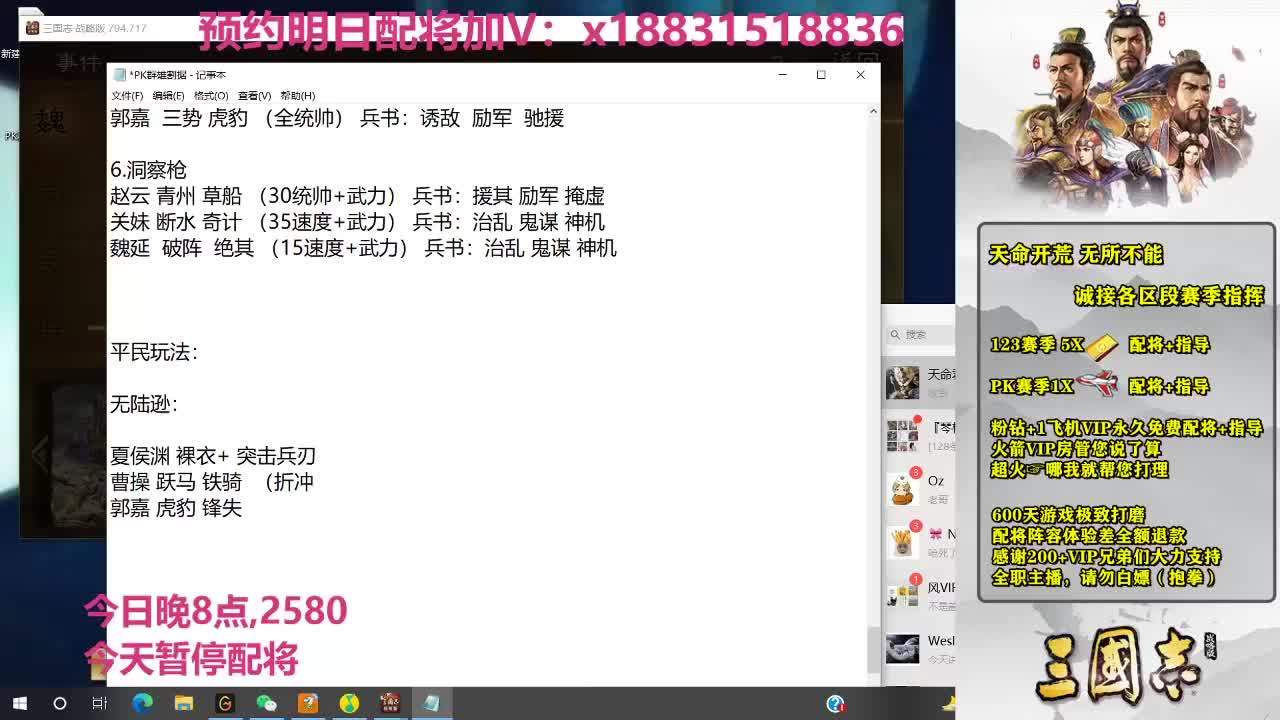Open the 天命 chat in WeChat list
The height and width of the screenshot is (720, 1280).
(919, 382)
